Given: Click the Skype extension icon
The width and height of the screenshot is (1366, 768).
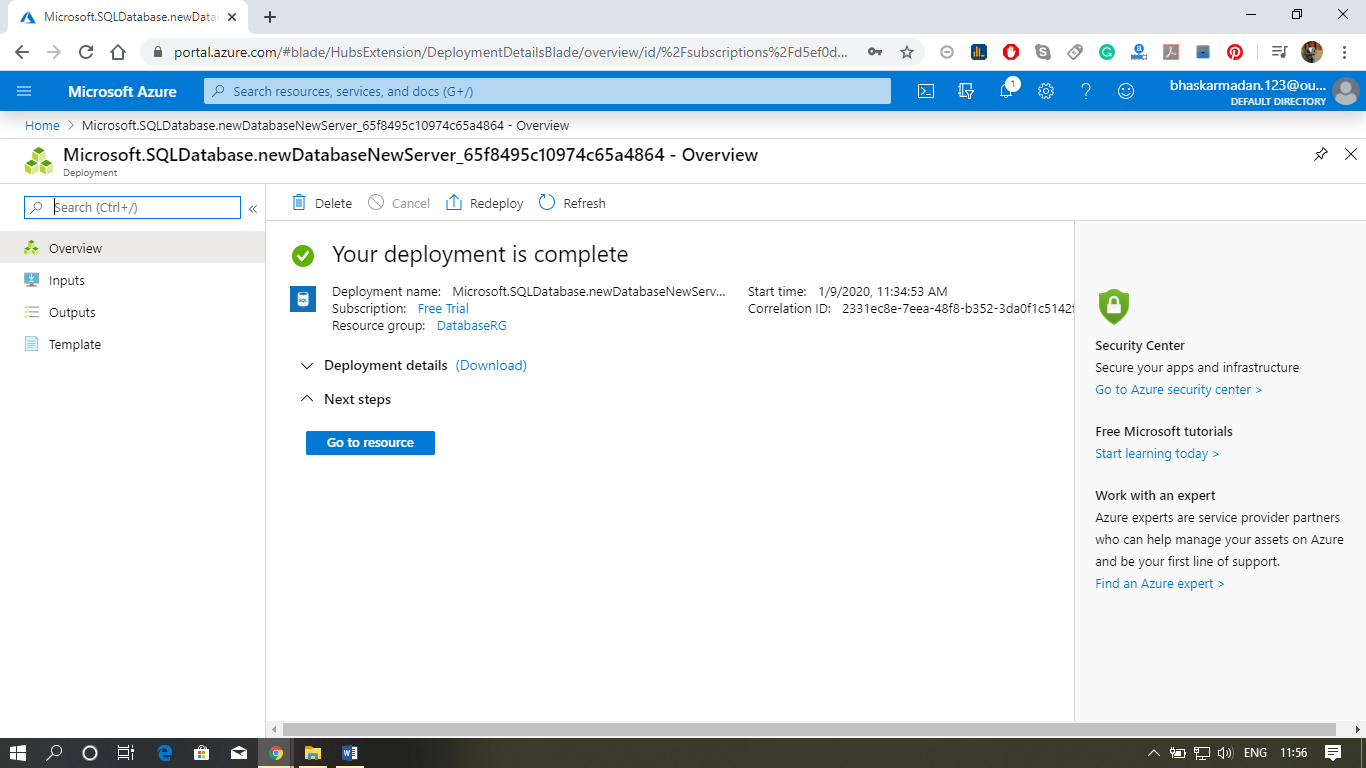Looking at the screenshot, I should [x=1043, y=52].
